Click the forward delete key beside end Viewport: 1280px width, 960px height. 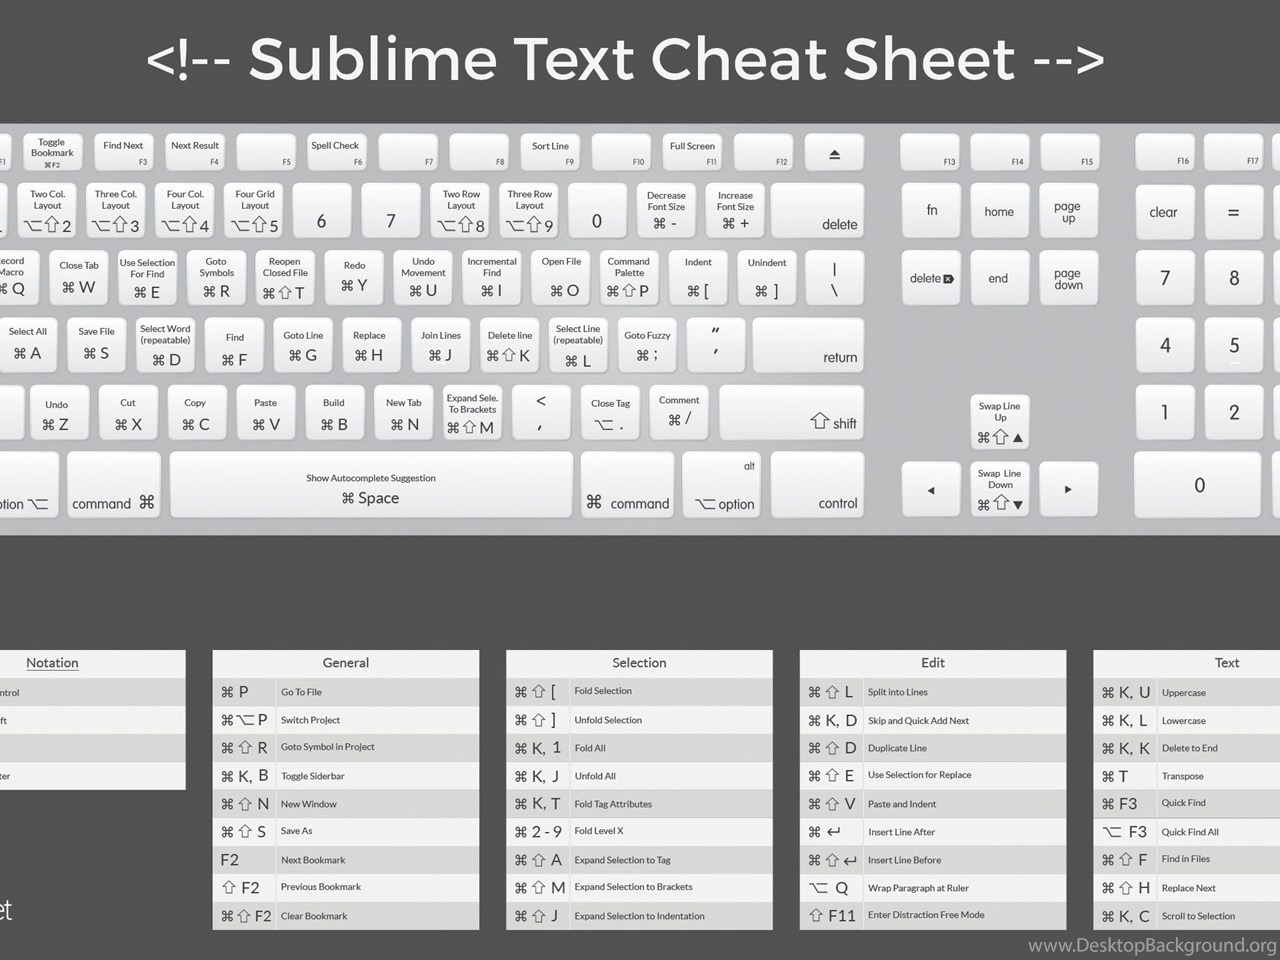coord(931,278)
